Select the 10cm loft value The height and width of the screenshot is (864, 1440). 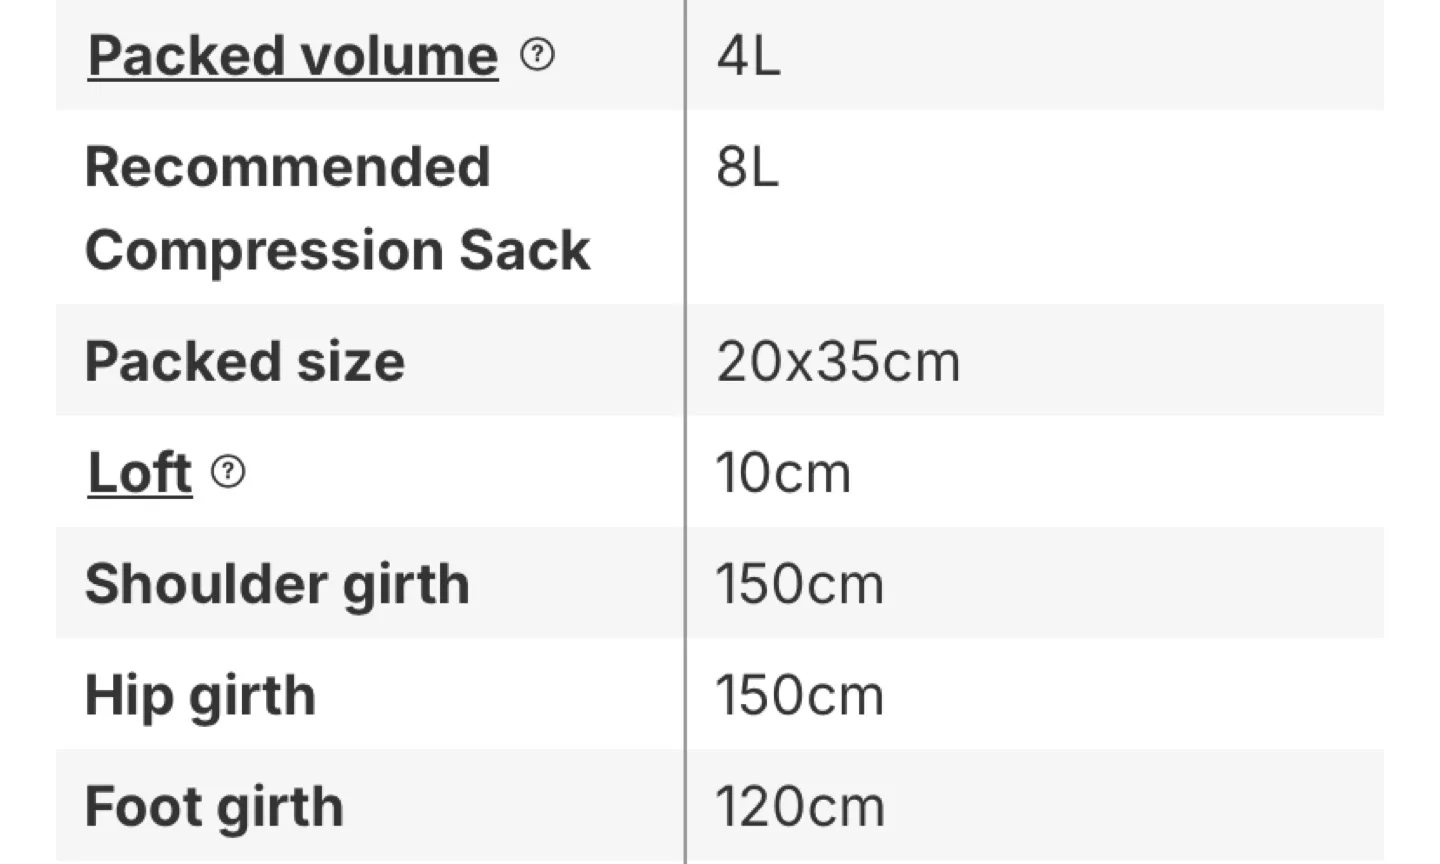pyautogui.click(x=784, y=470)
